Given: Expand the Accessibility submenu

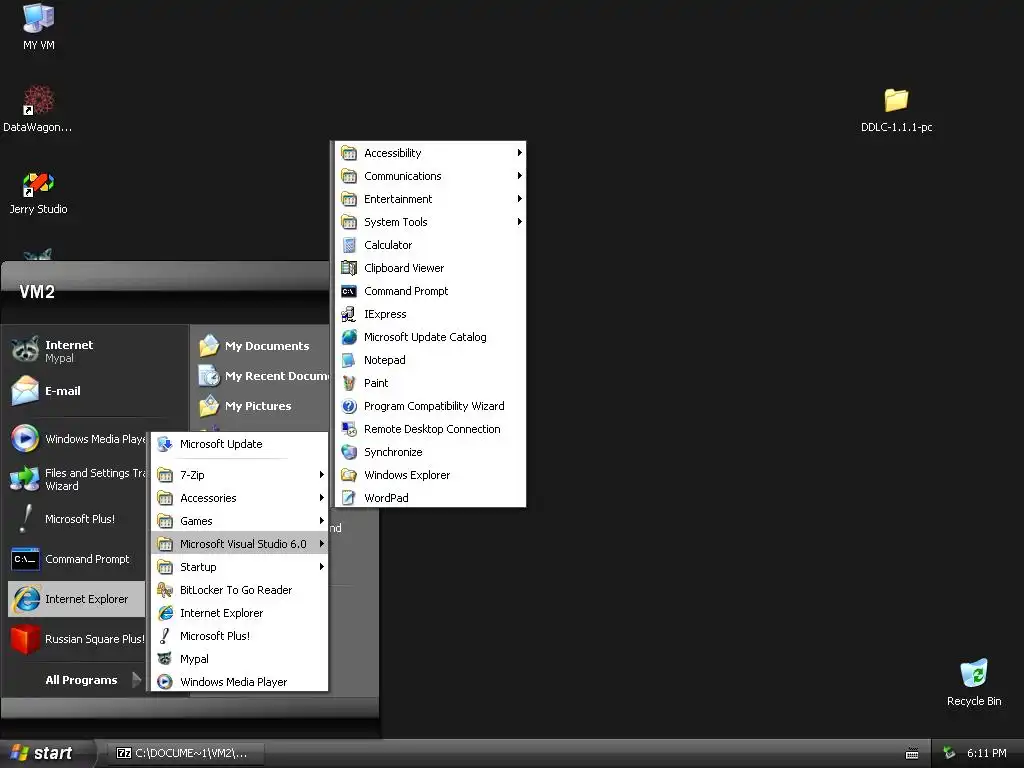Looking at the screenshot, I should pos(430,153).
